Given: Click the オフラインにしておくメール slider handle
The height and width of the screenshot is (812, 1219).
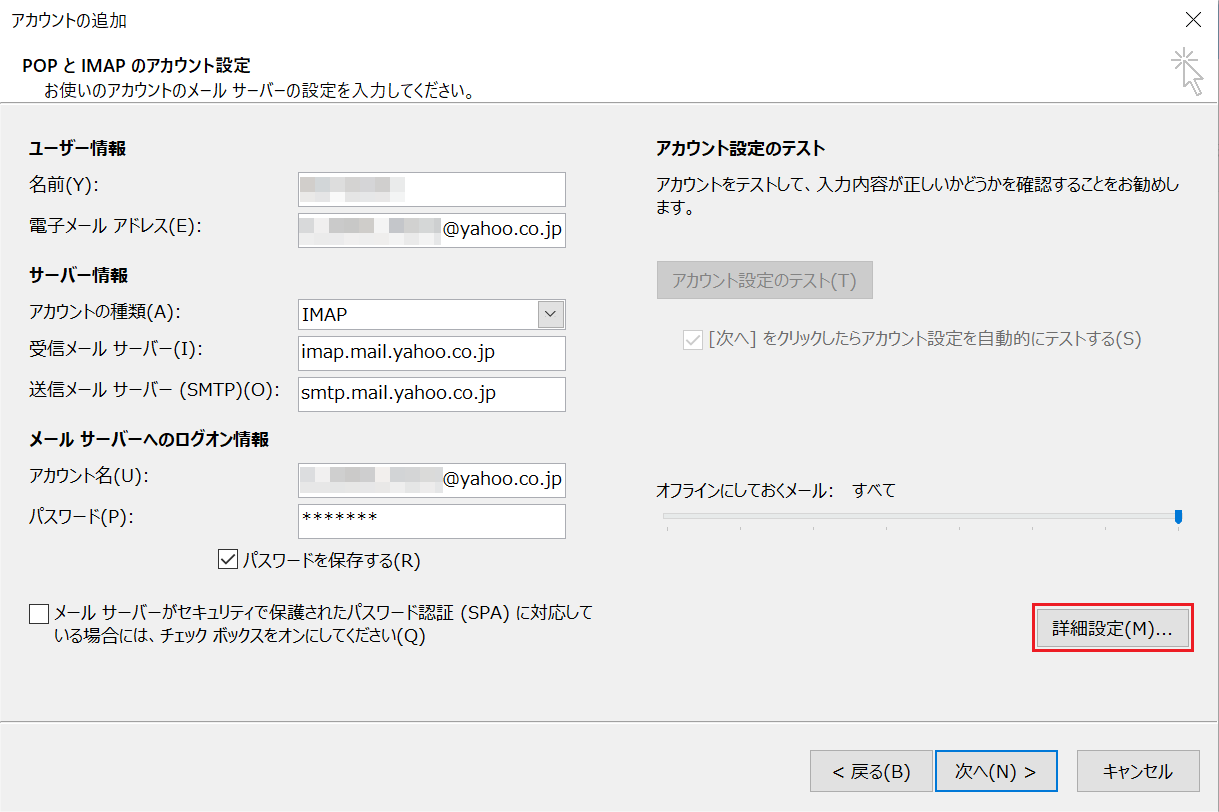Looking at the screenshot, I should click(1179, 516).
